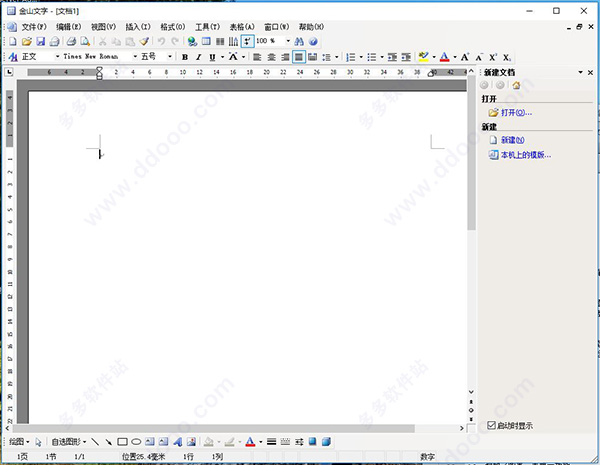Click the printer icon in the toolbar
Viewport: 600px width, 465px height.
pyautogui.click(x=71, y=41)
